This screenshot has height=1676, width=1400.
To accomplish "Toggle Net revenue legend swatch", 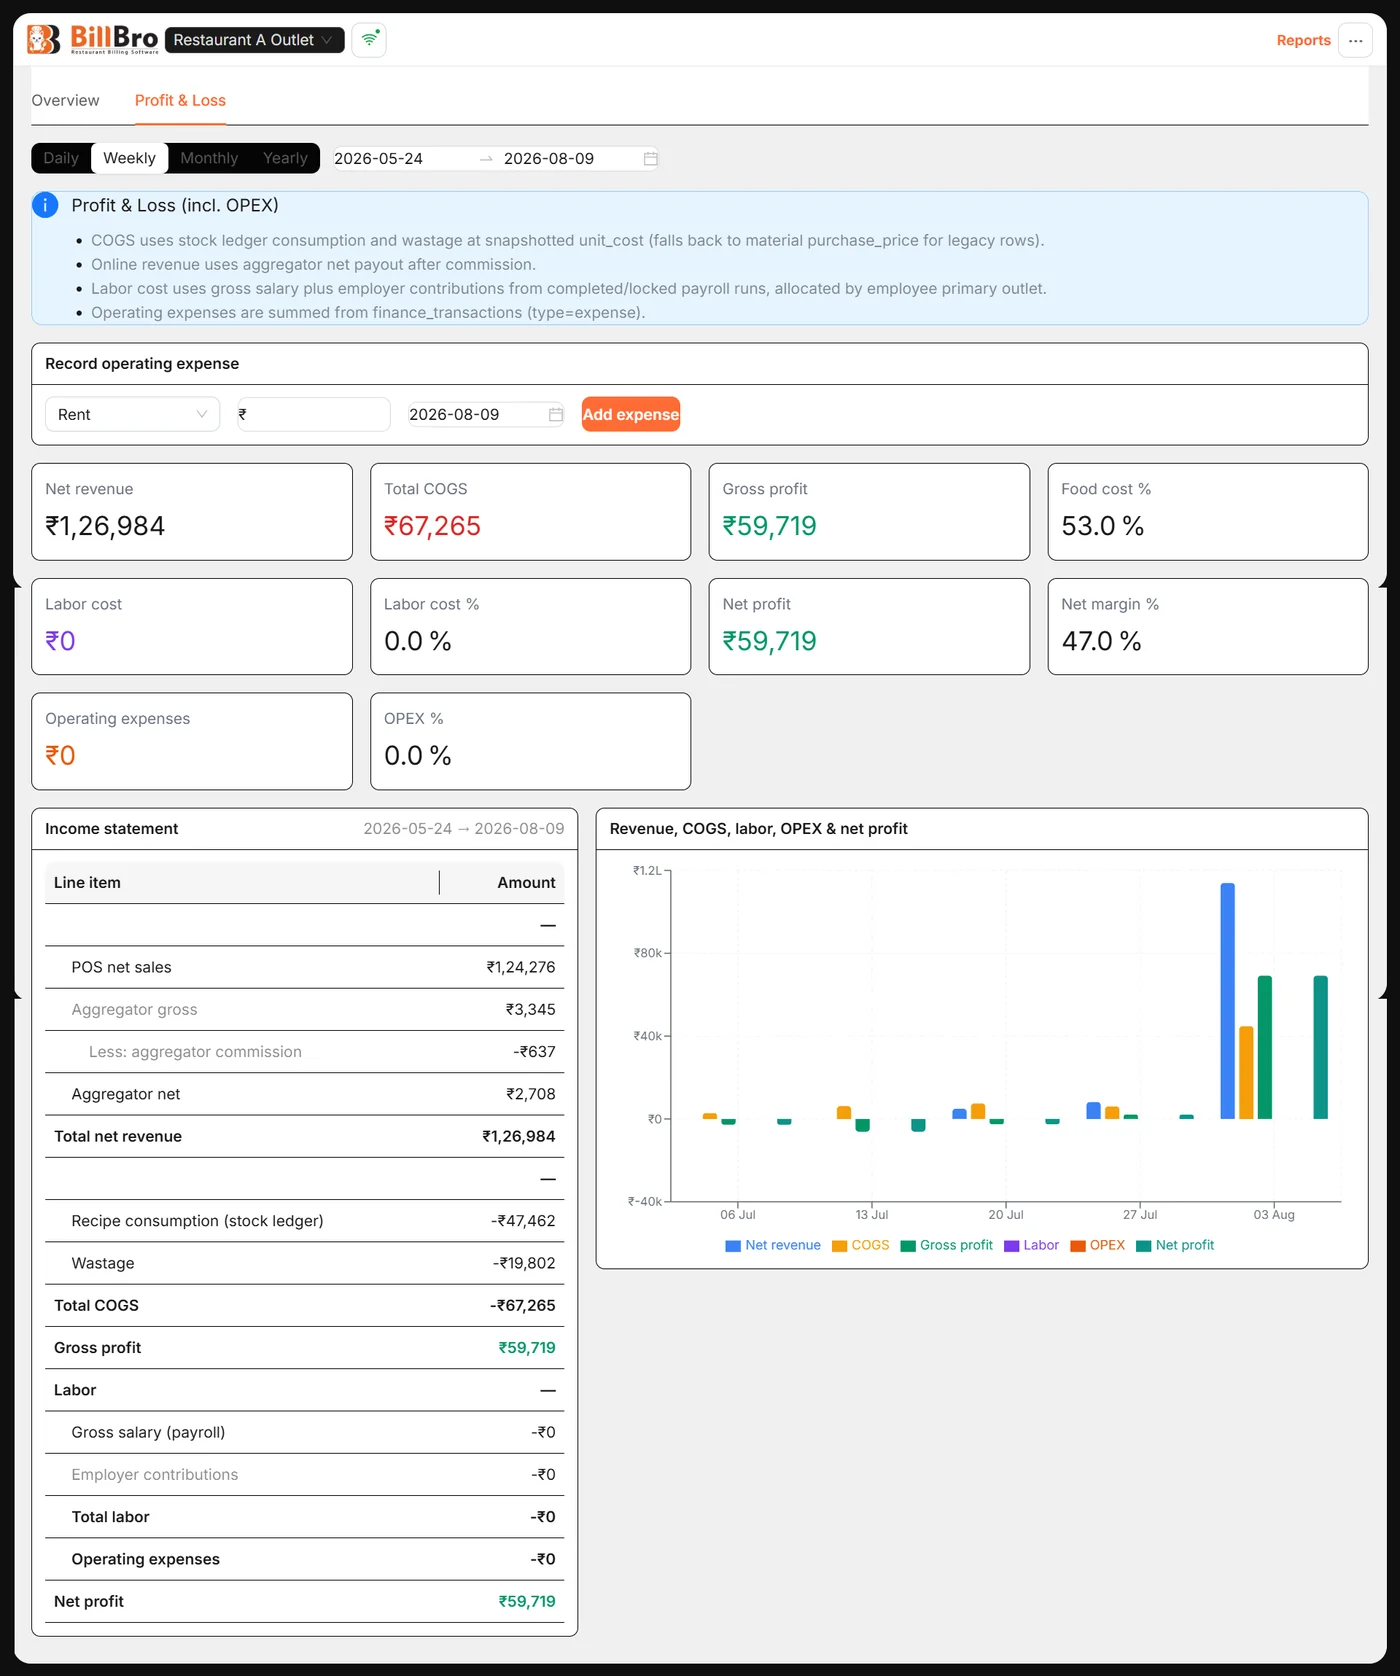I will click(x=733, y=1246).
